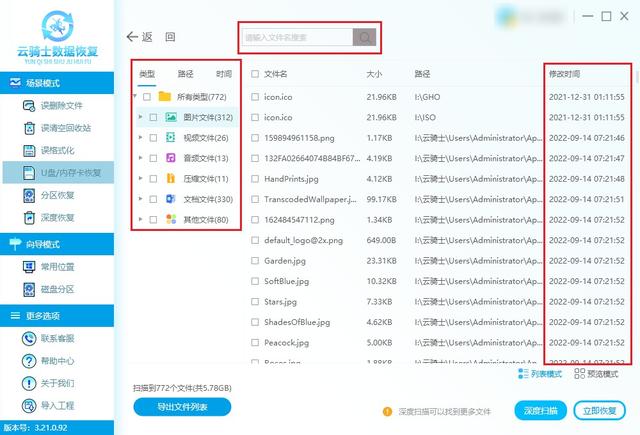640x435 pixels.
Task: Switch to 列表模式 list view
Action: click(x=540, y=374)
